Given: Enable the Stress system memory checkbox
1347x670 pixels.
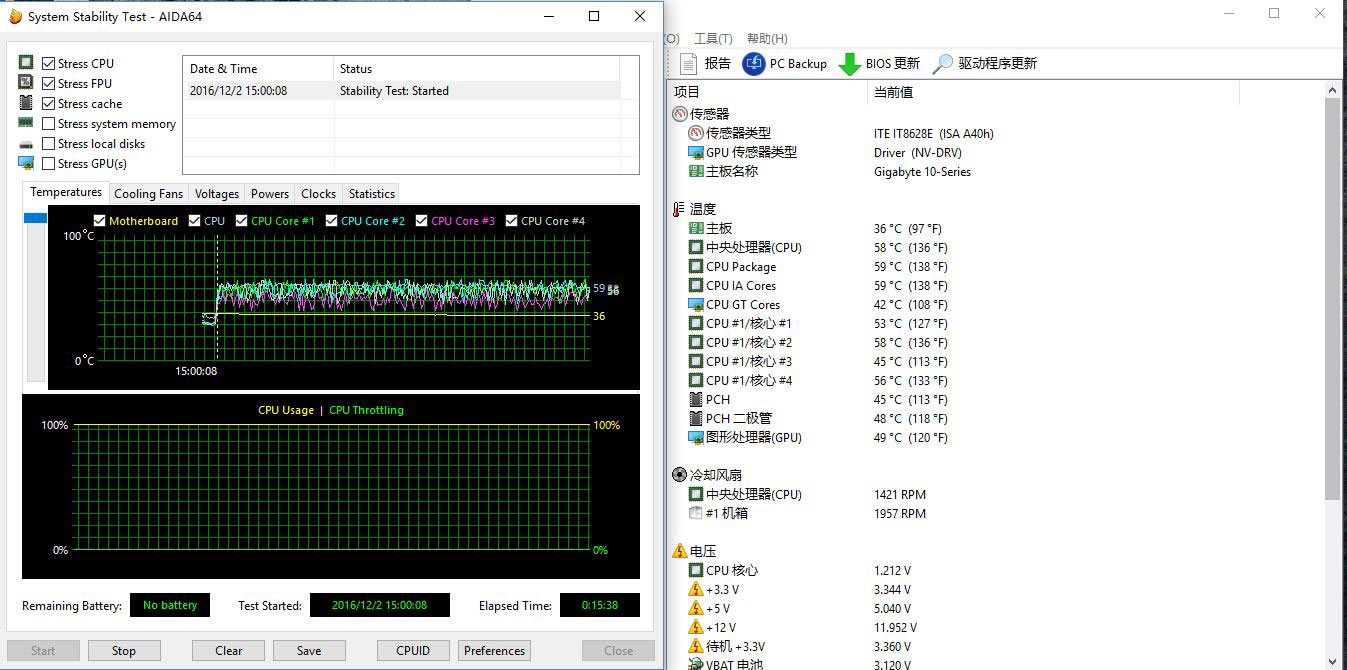Looking at the screenshot, I should (x=49, y=124).
